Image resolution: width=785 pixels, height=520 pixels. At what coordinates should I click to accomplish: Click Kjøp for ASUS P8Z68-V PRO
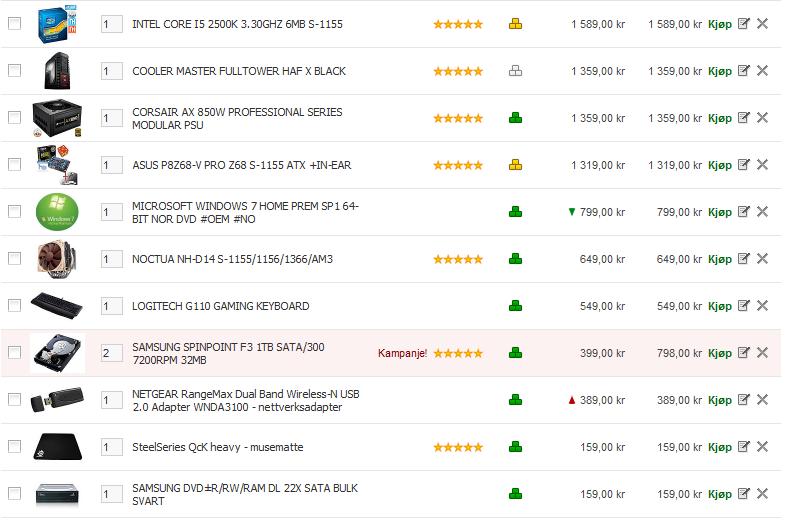tap(720, 166)
